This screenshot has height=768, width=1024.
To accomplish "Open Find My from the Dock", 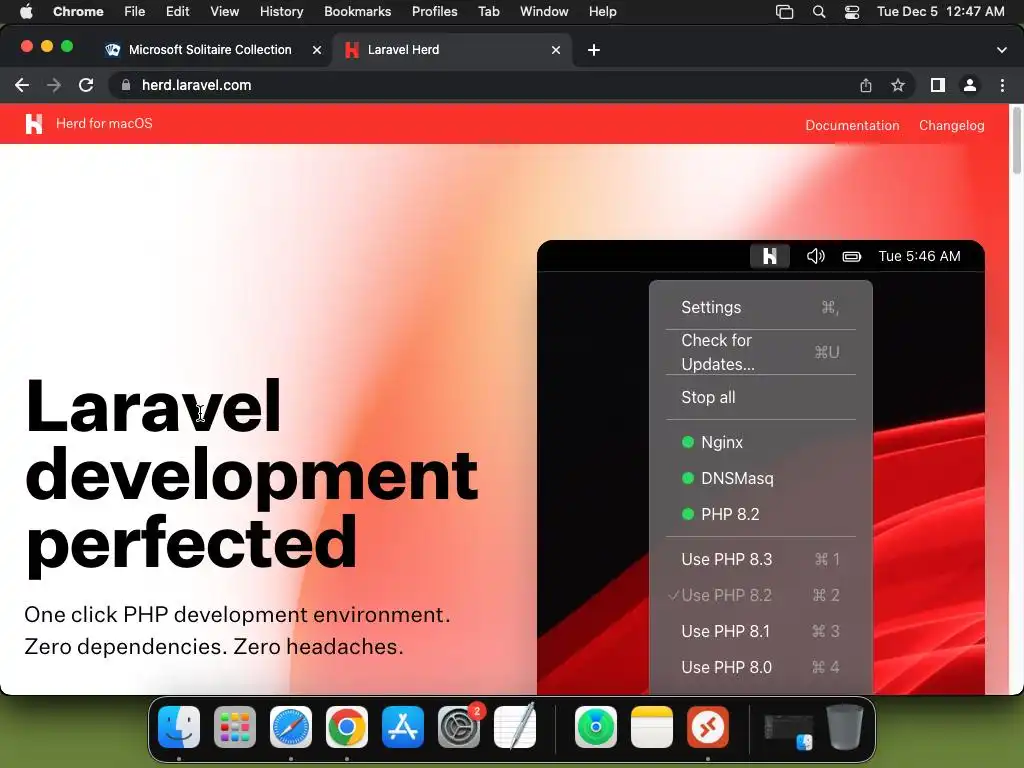I will (596, 727).
